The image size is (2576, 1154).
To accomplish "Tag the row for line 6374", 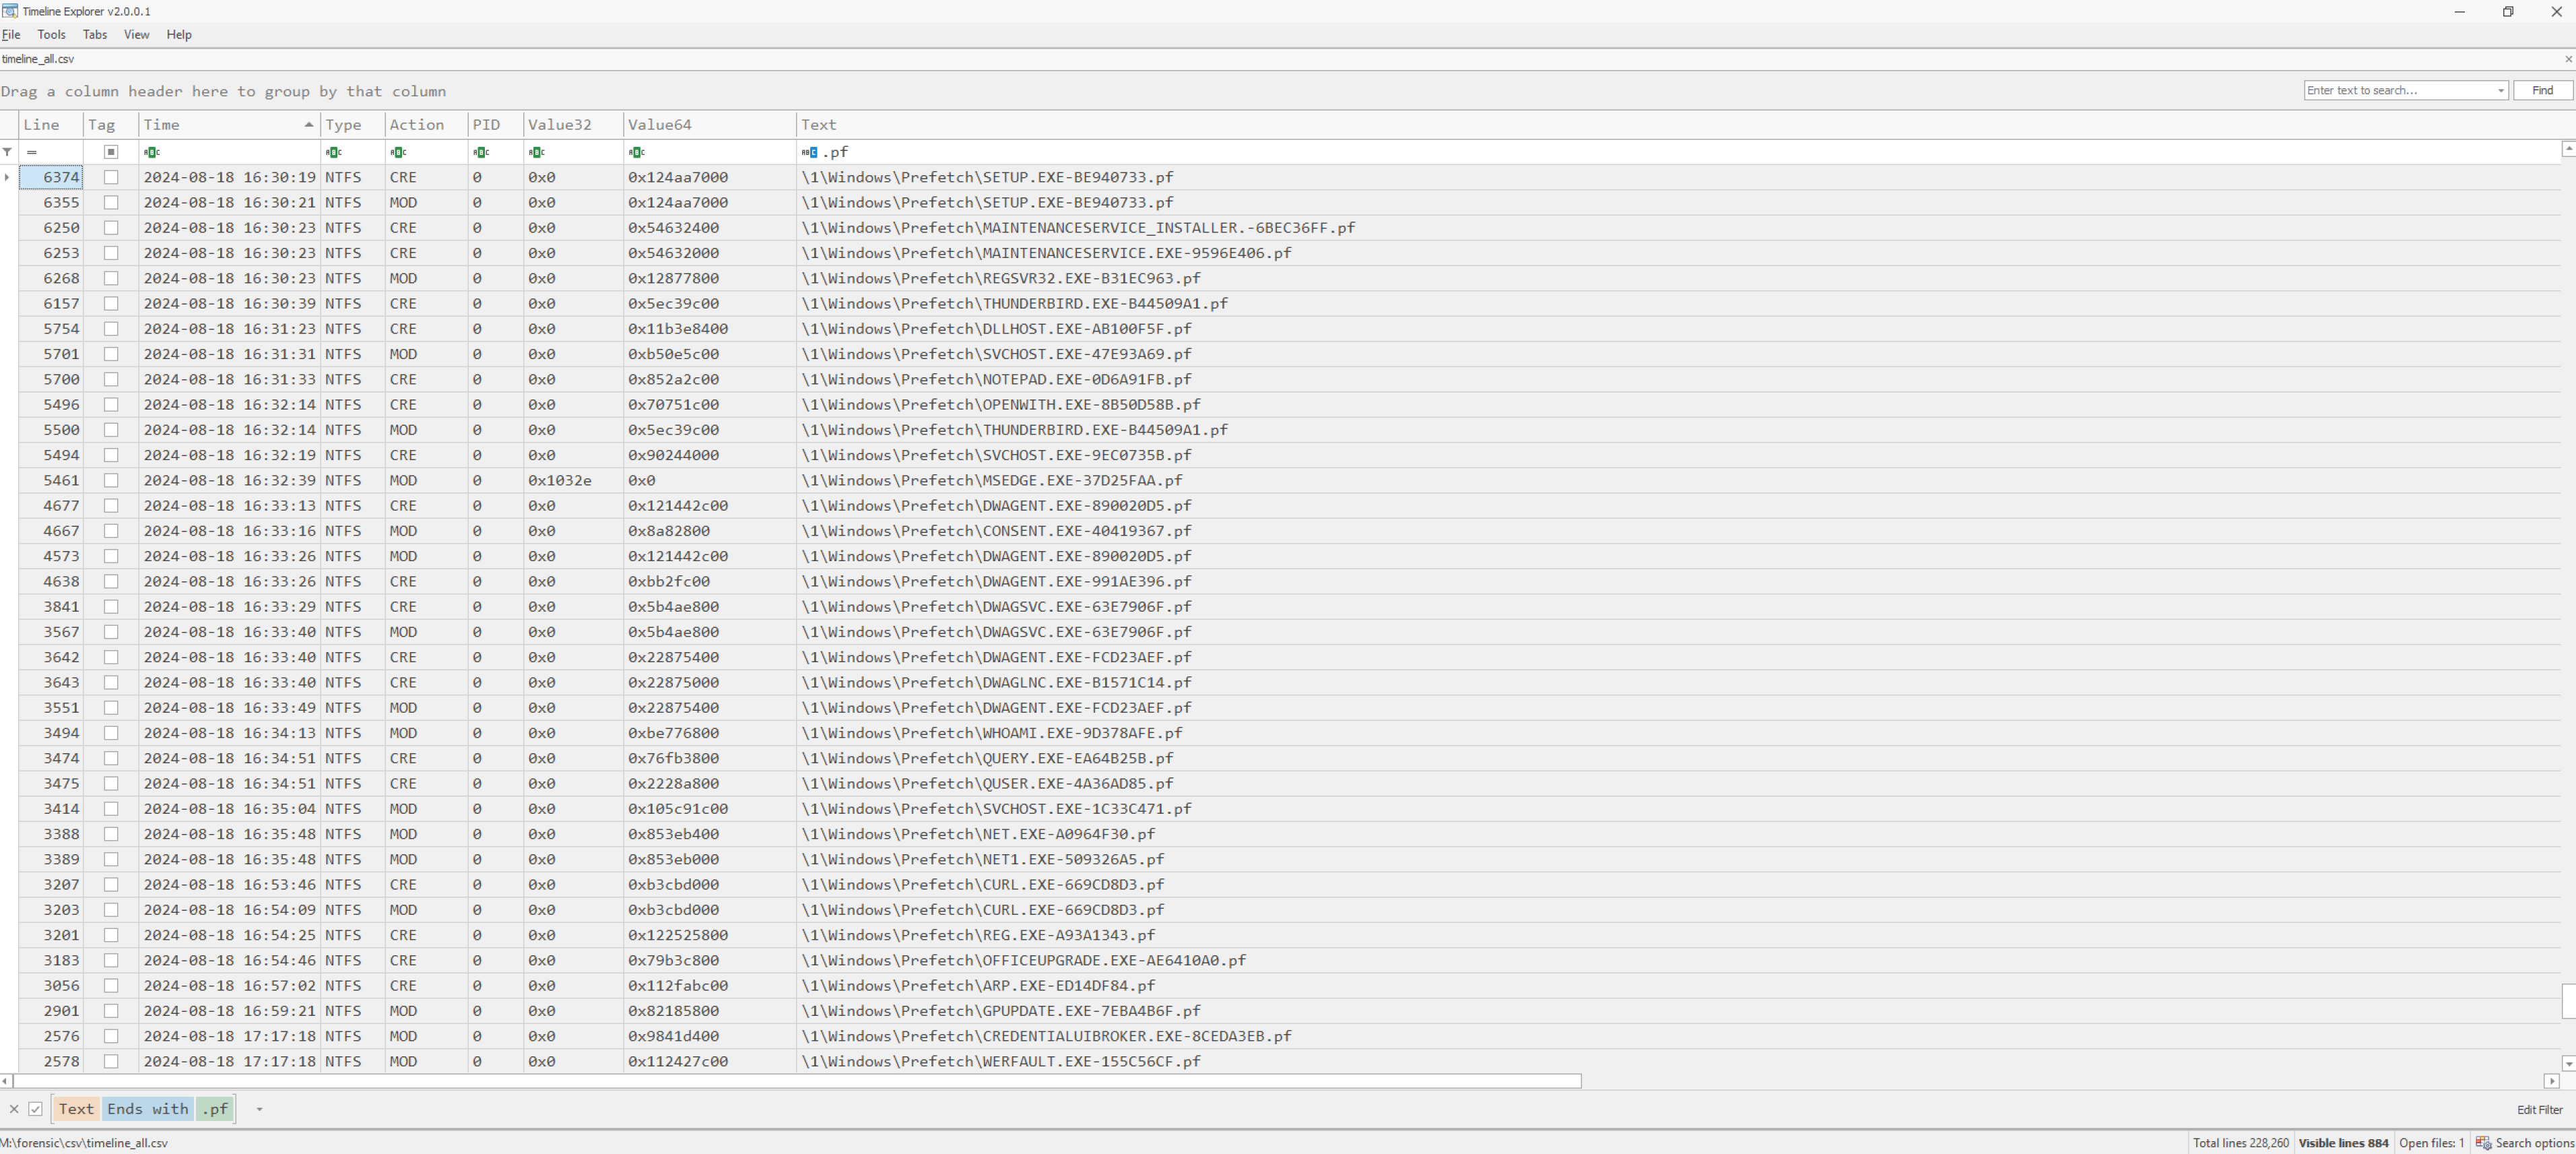I will pos(111,177).
